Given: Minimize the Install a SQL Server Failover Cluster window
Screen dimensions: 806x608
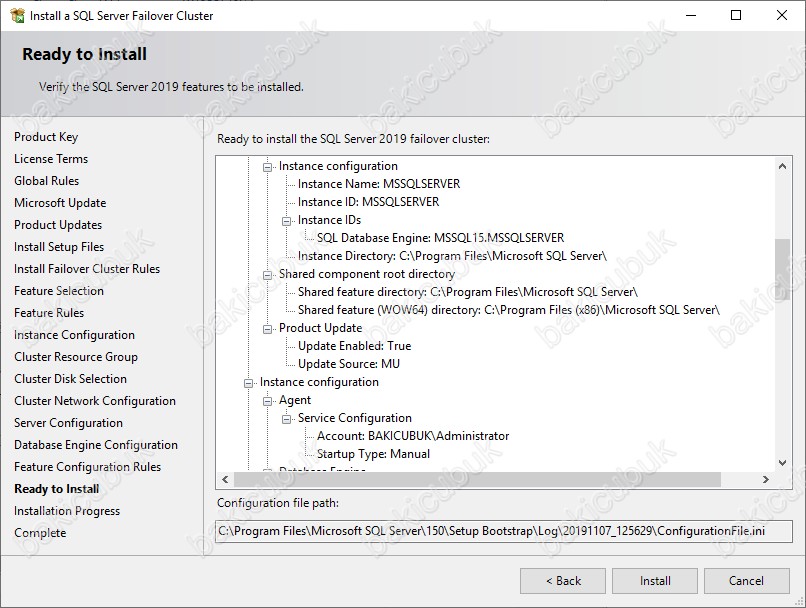Looking at the screenshot, I should pos(691,15).
